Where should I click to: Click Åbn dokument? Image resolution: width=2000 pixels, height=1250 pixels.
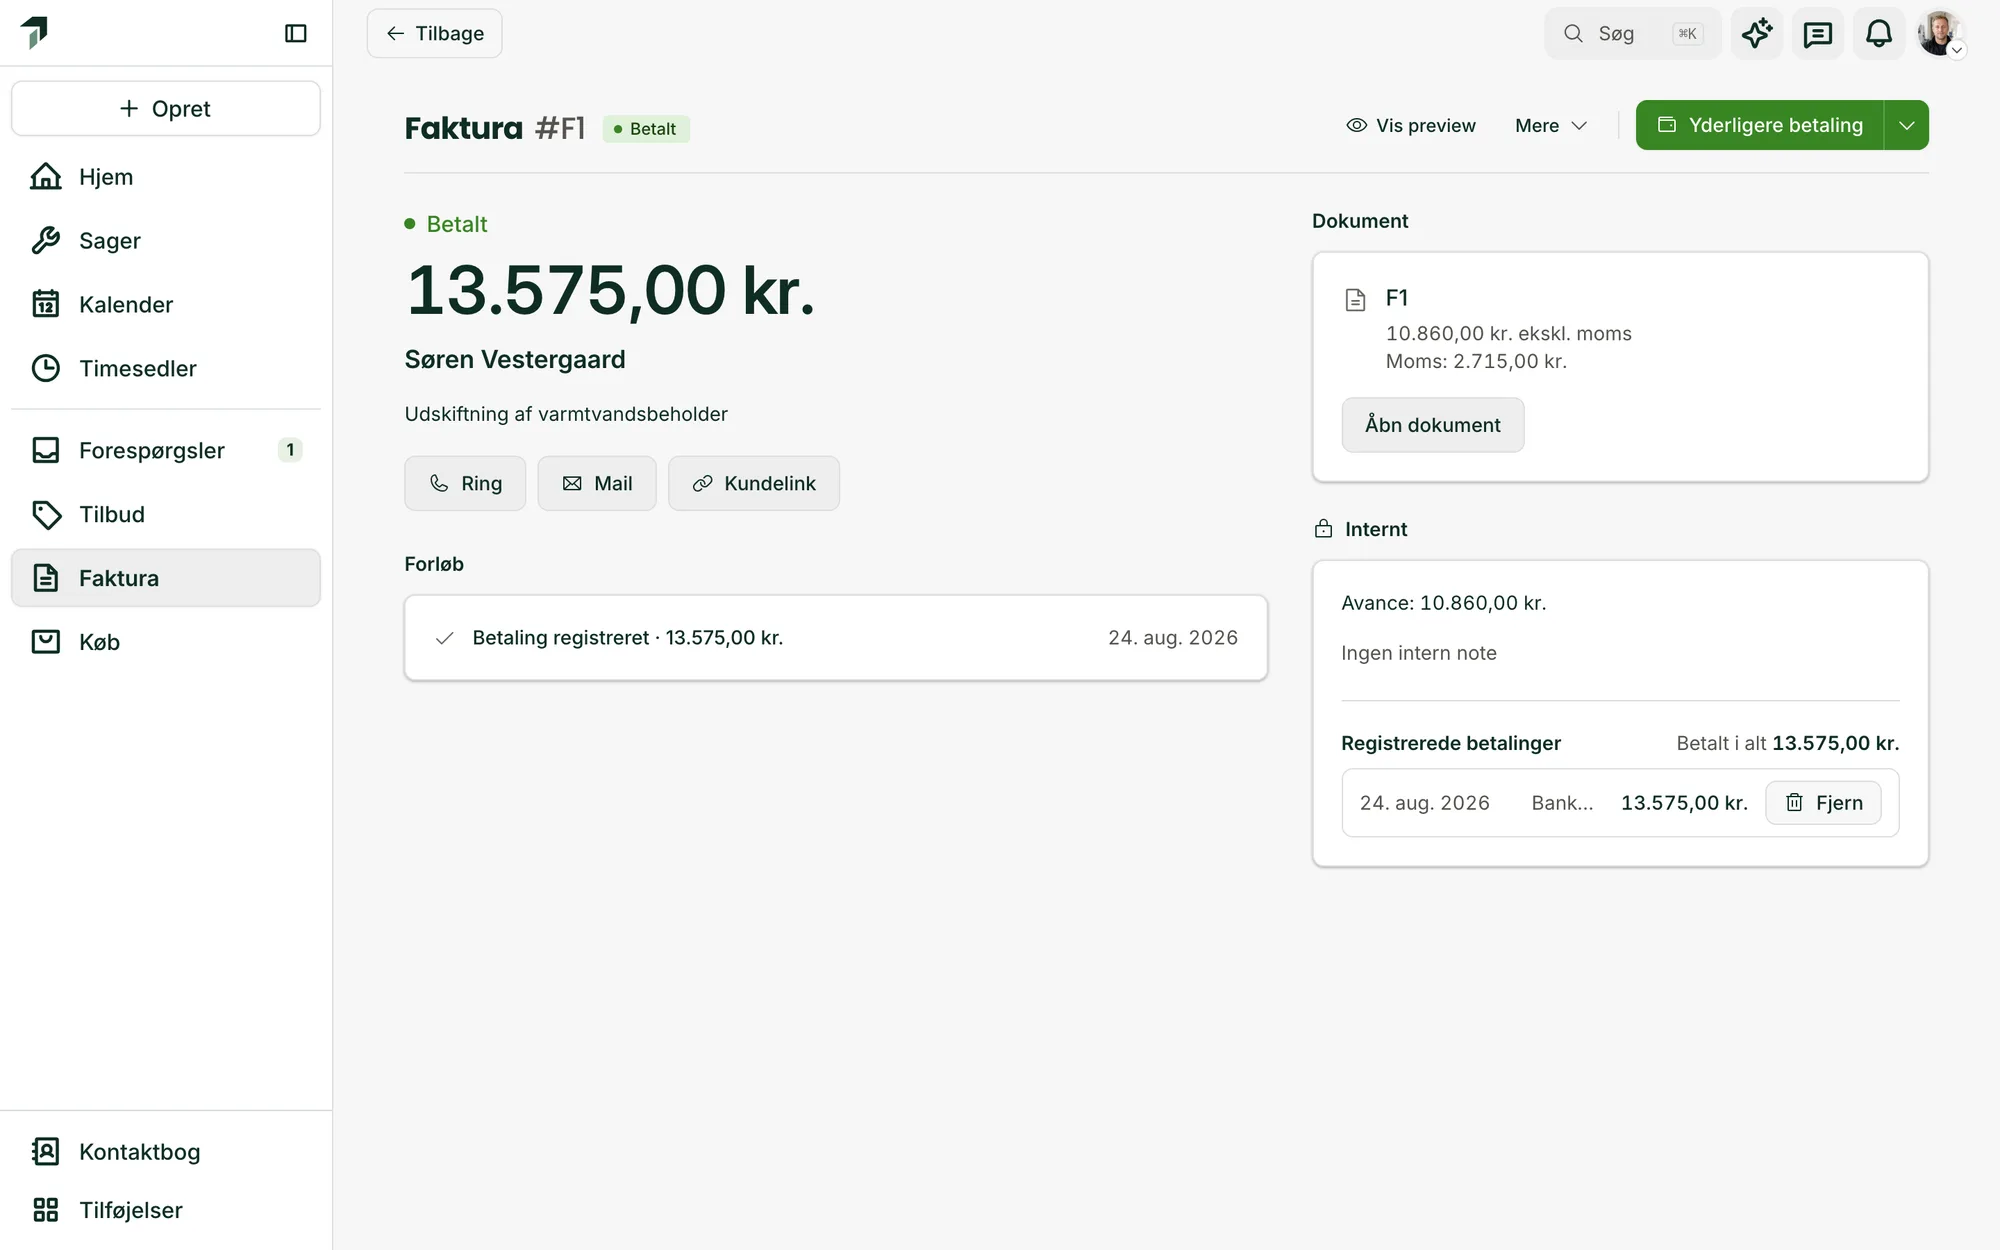pyautogui.click(x=1433, y=425)
